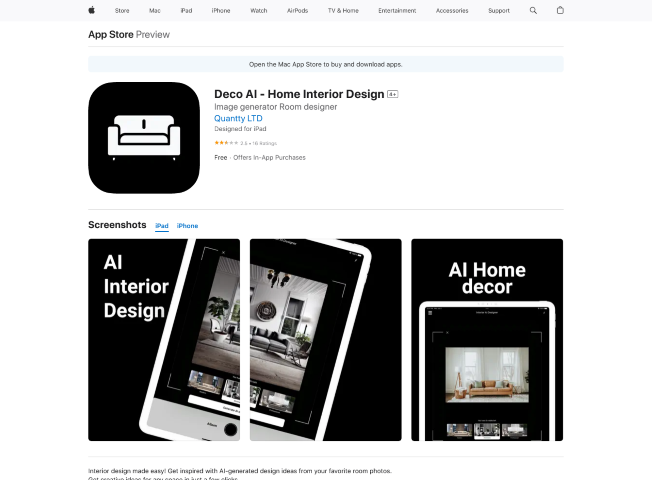This screenshot has height=480, width=652.
Task: Open the Watch menu item
Action: (259, 11)
